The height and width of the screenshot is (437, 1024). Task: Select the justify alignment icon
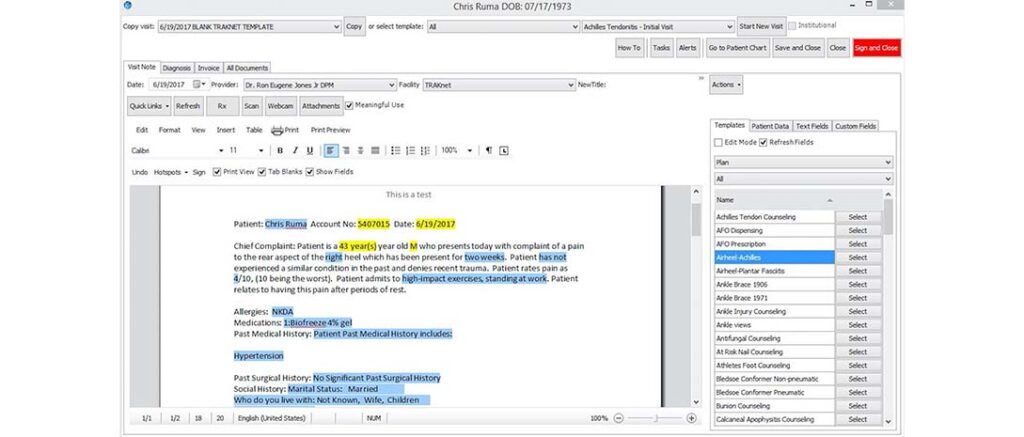coord(376,151)
